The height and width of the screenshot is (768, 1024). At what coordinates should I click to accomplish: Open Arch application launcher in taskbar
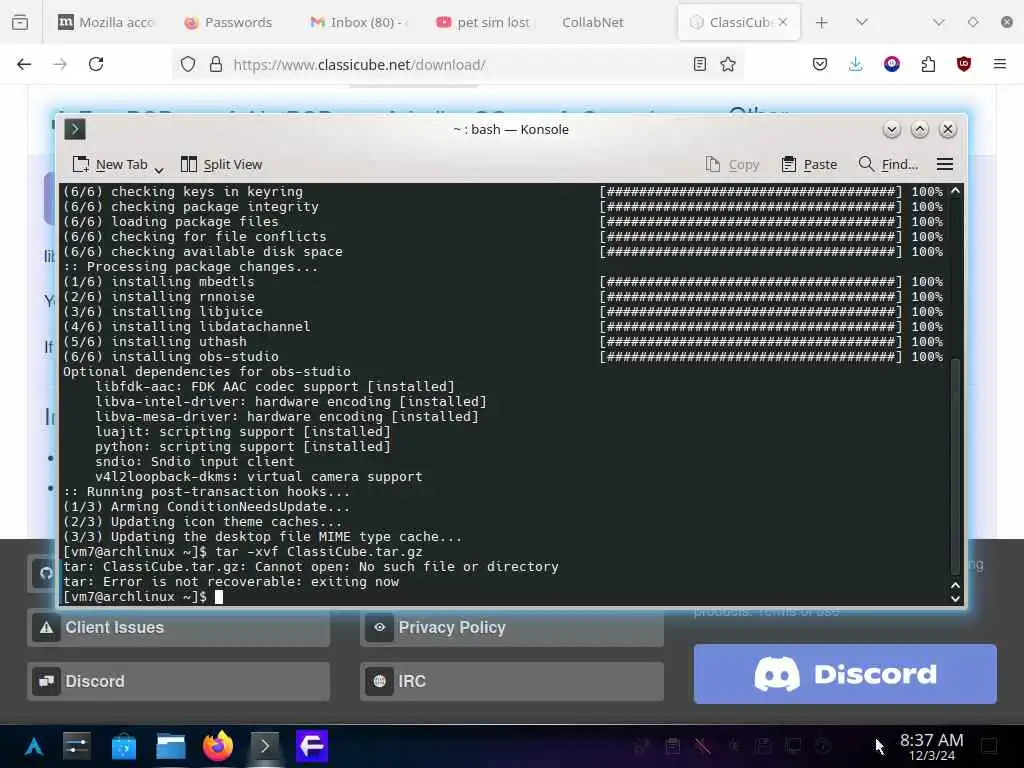34,746
